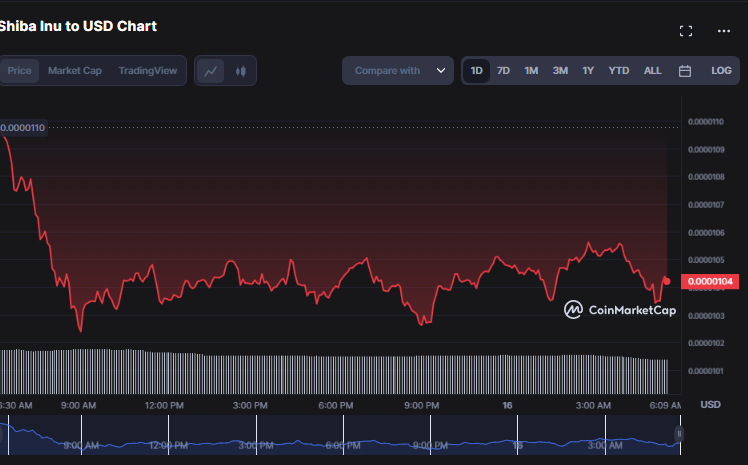The height and width of the screenshot is (465, 748).
Task: Switch to the TradingView tab
Action: point(147,71)
